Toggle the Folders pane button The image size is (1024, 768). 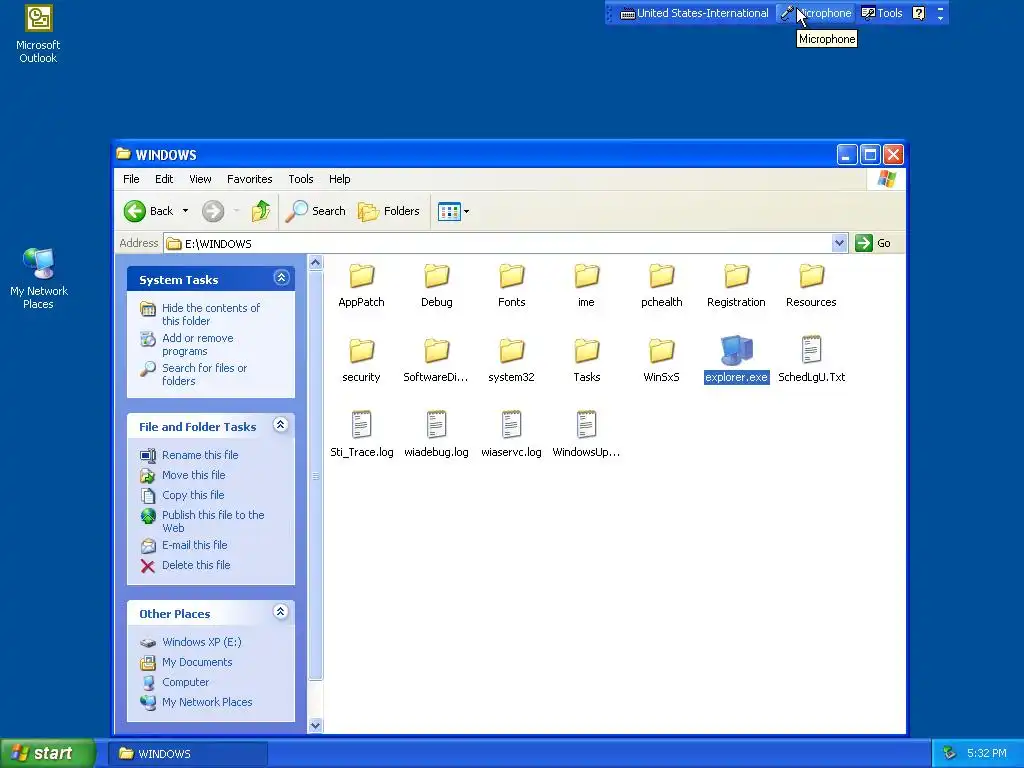[389, 211]
